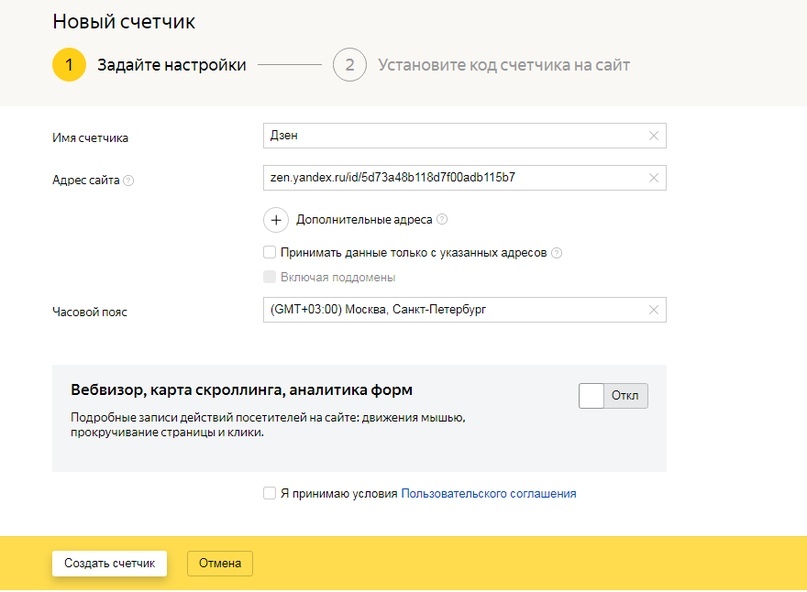Clear the site address field
Viewport: 807px width, 592px height.
click(654, 178)
